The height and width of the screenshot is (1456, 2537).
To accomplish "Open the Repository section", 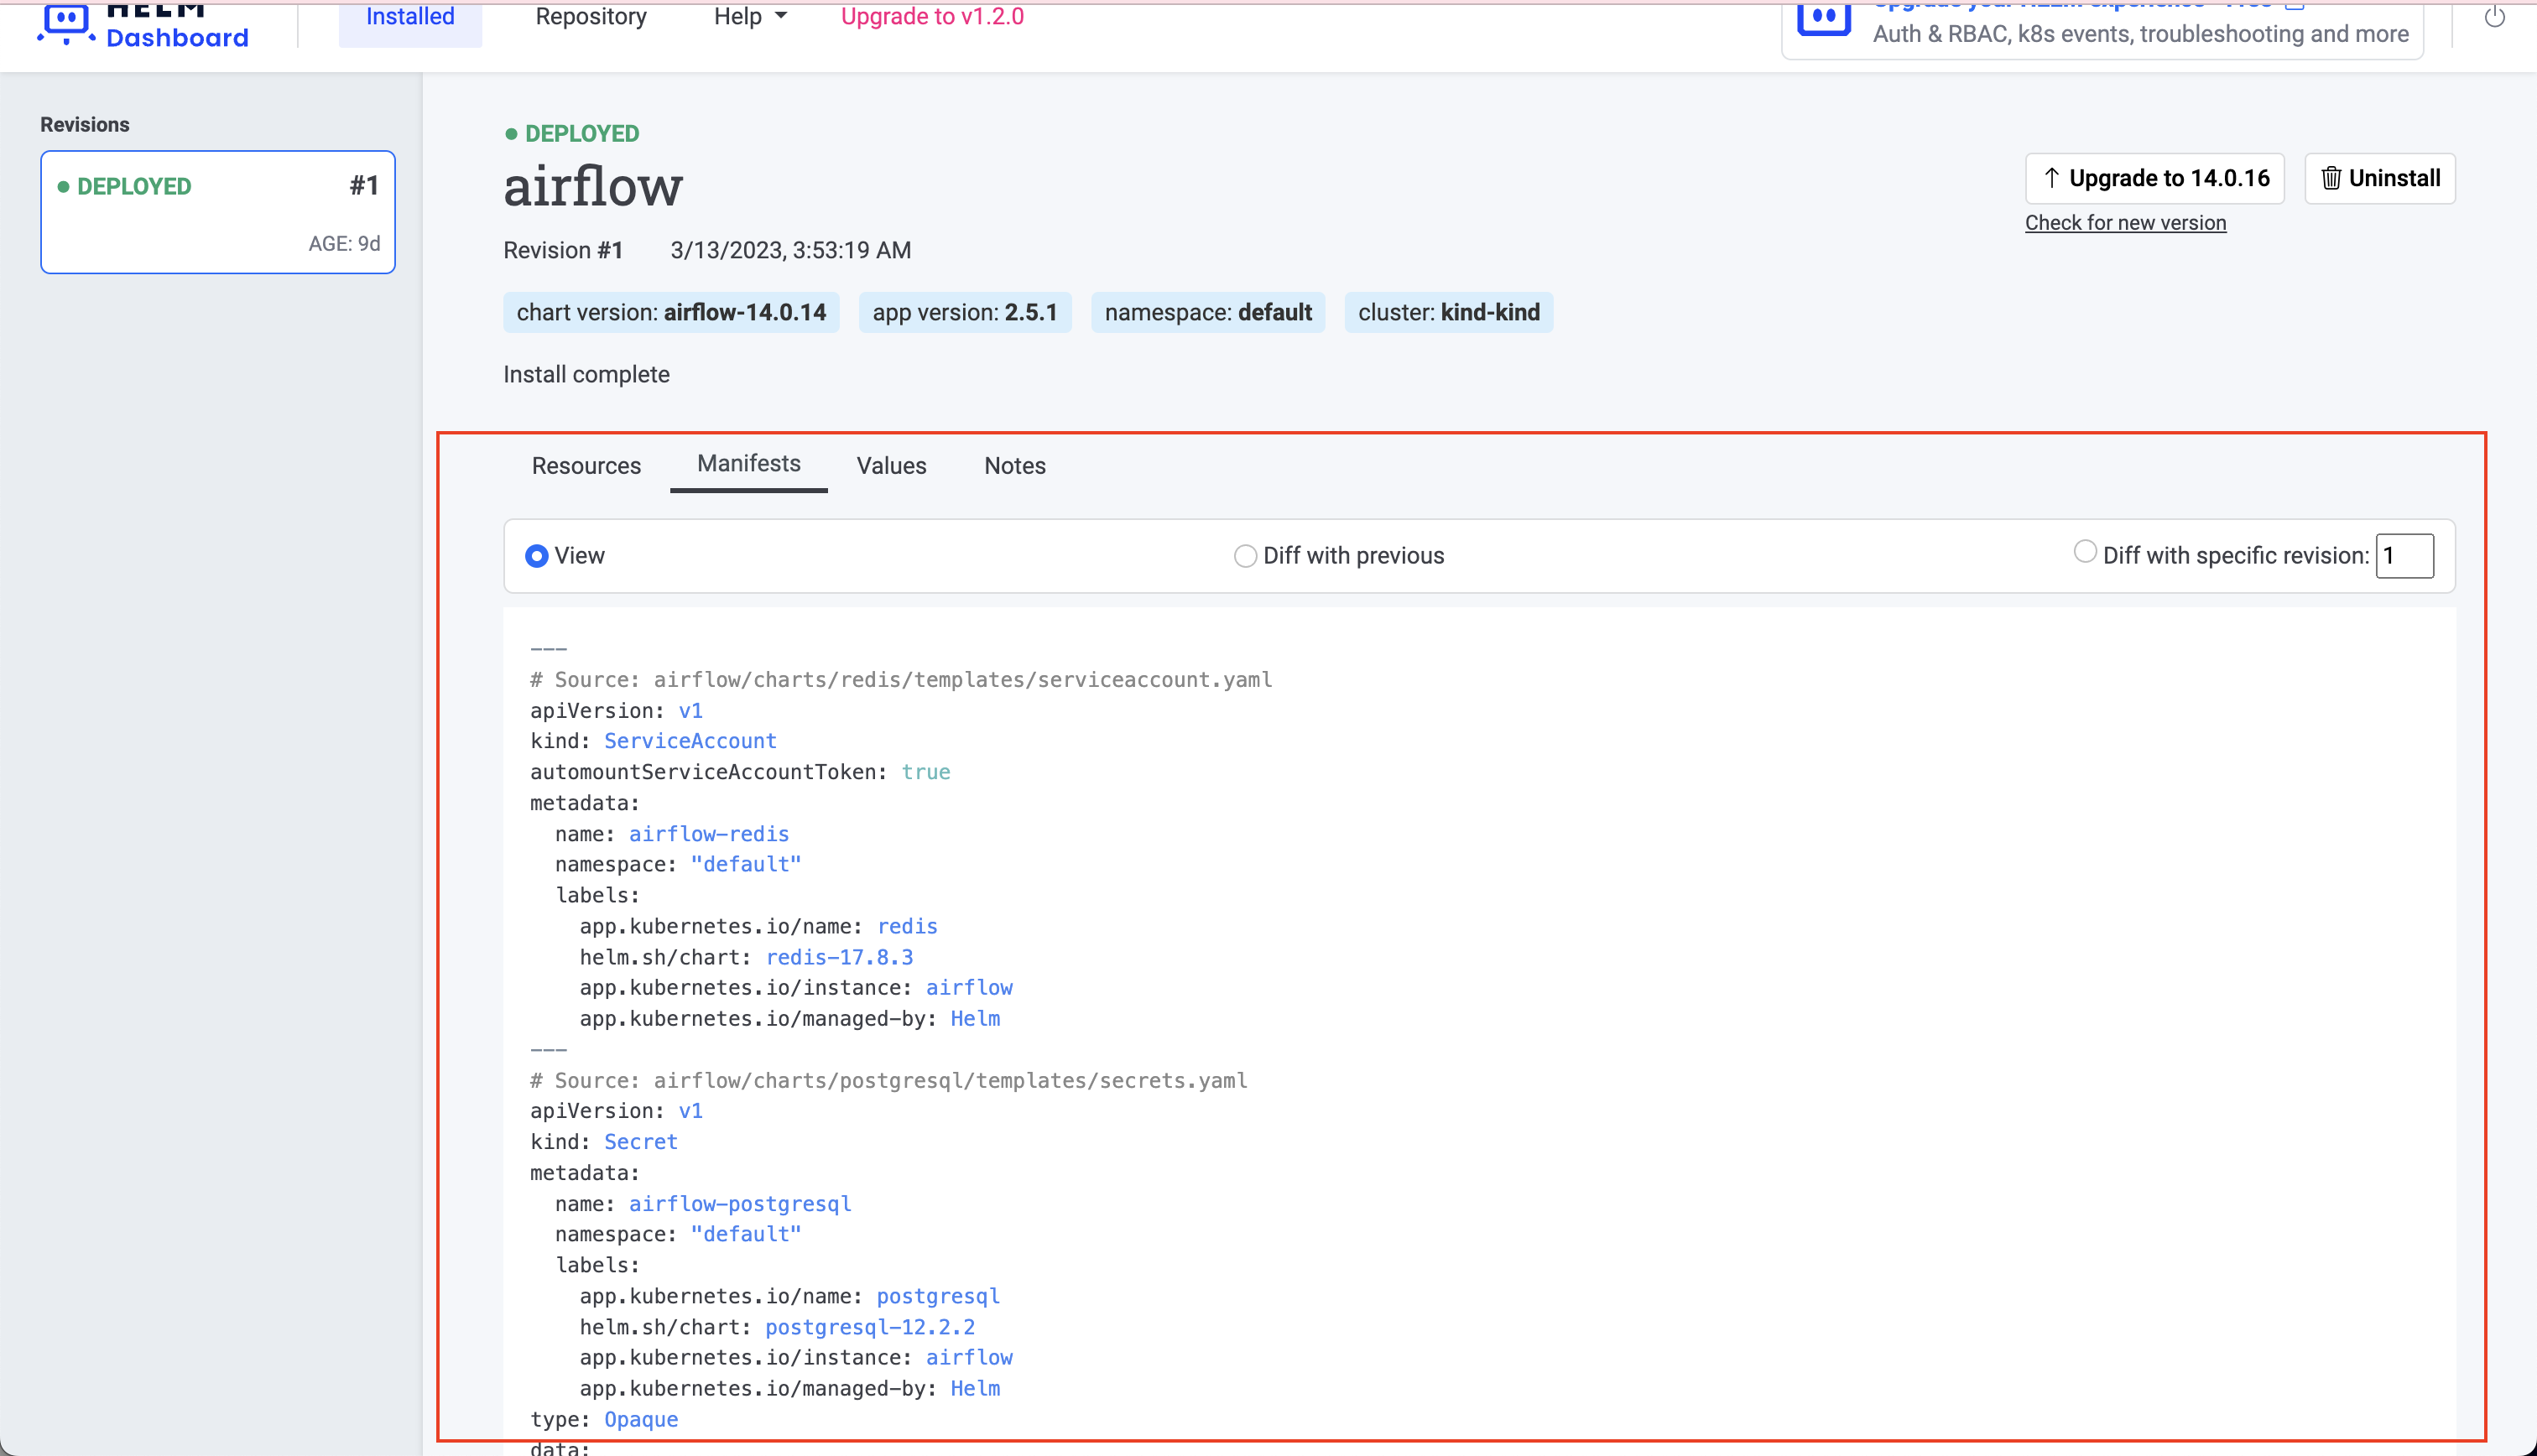I will tap(590, 16).
